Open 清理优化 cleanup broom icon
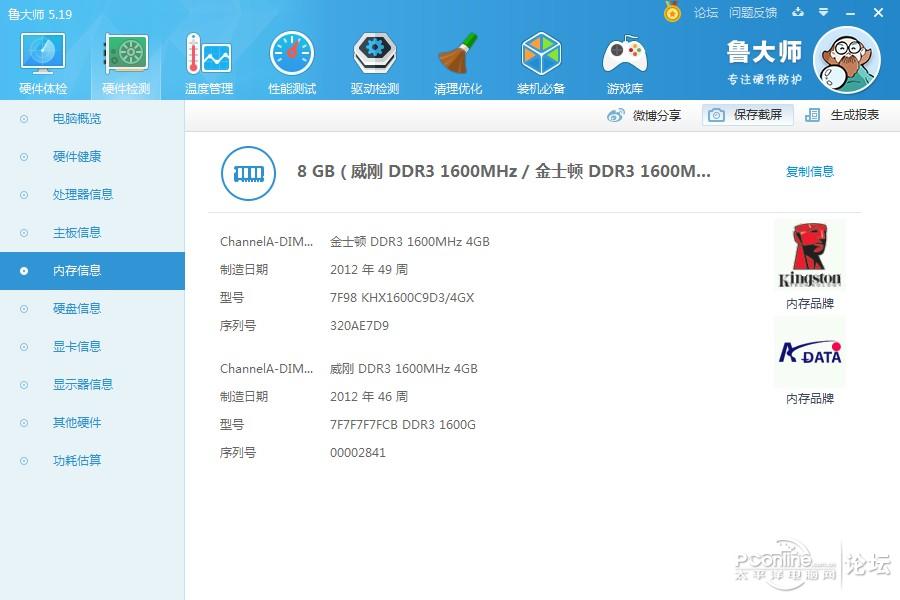The height and width of the screenshot is (600, 900). 458,54
